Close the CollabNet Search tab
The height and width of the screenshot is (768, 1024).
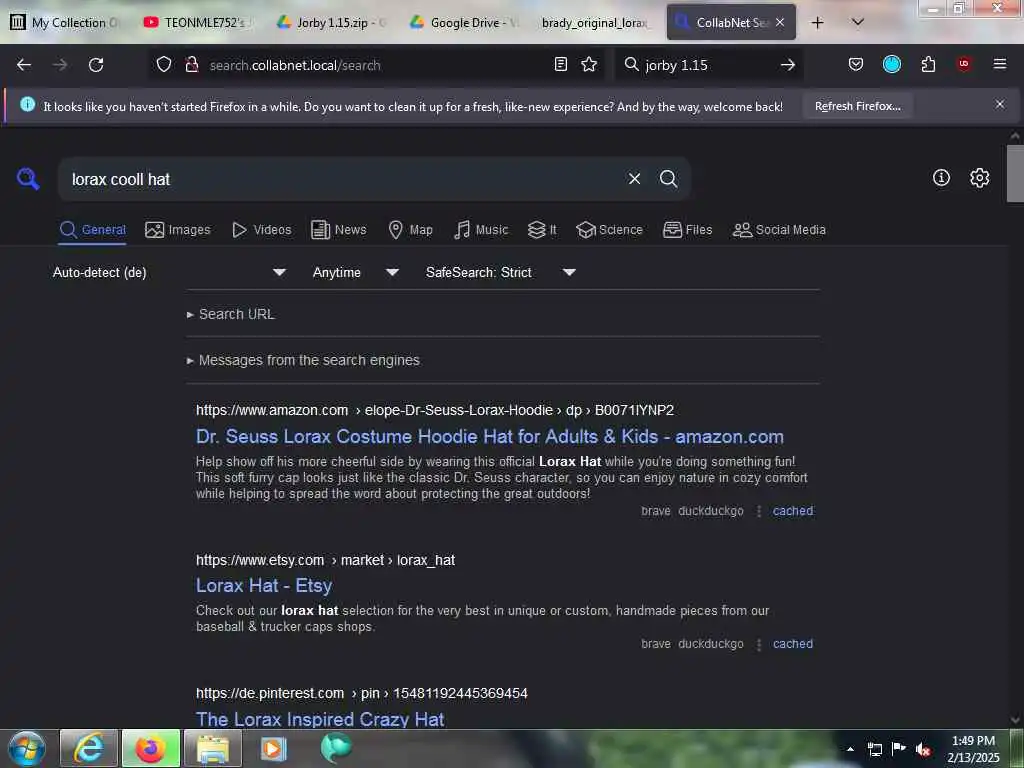click(780, 22)
